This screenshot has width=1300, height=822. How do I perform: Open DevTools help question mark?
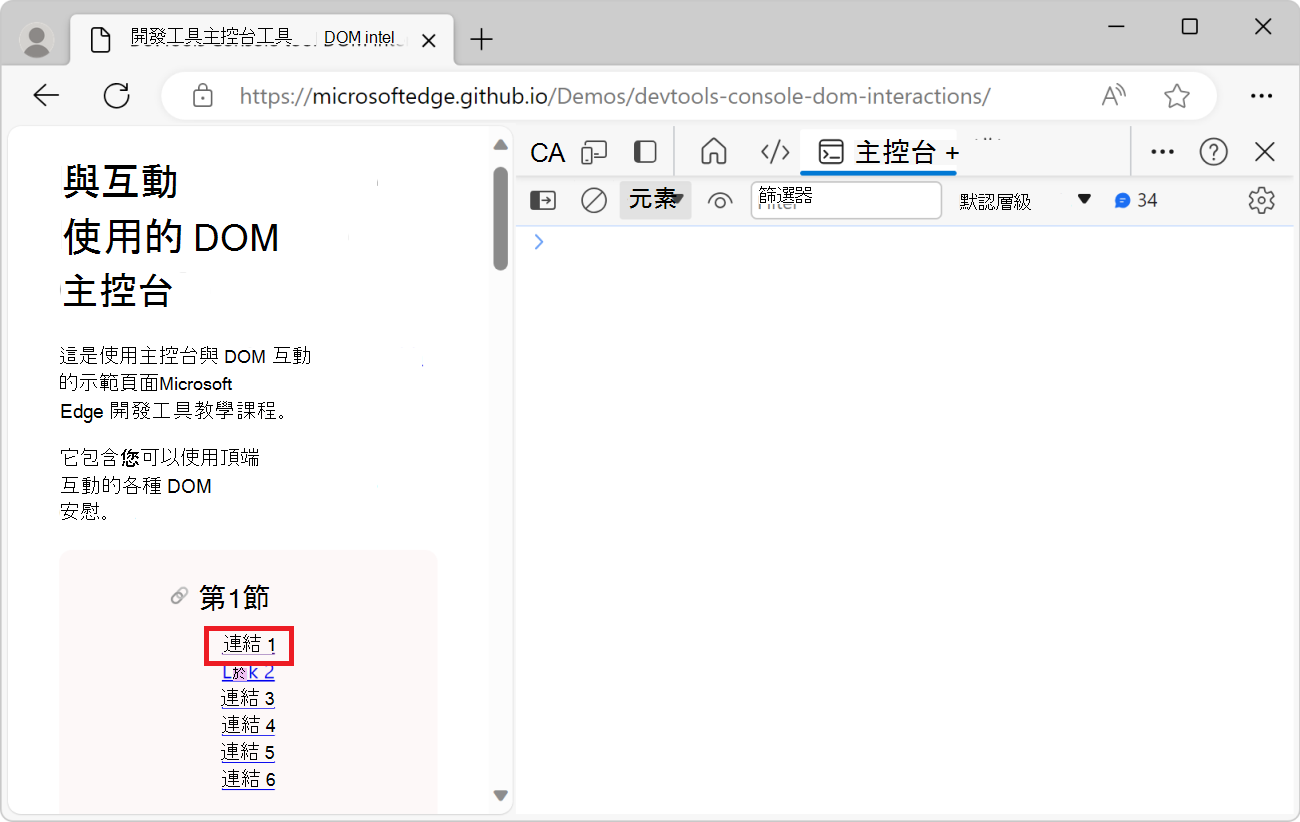tap(1214, 152)
